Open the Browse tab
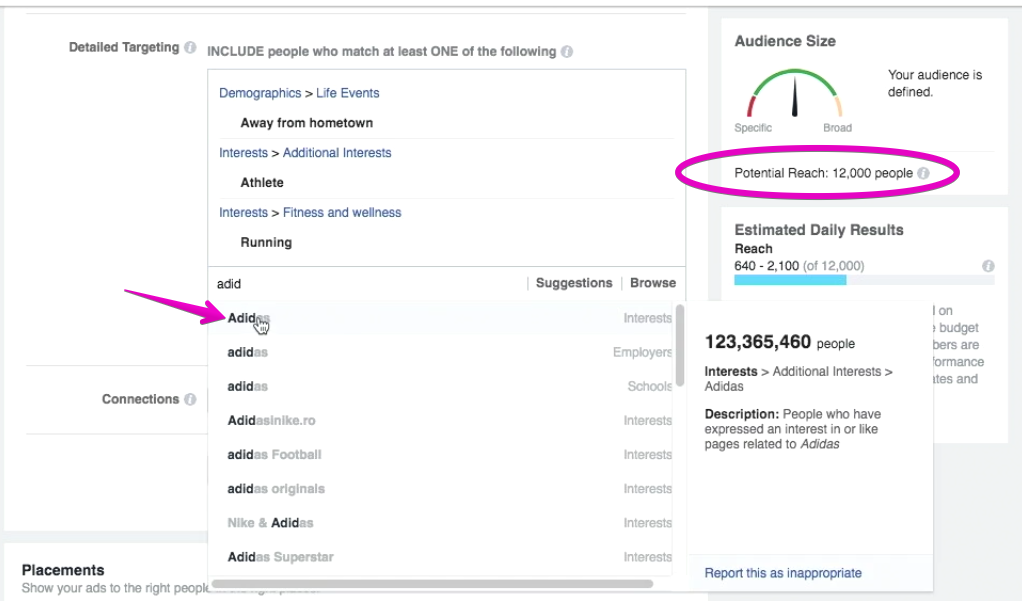The image size is (1022, 601). [652, 283]
